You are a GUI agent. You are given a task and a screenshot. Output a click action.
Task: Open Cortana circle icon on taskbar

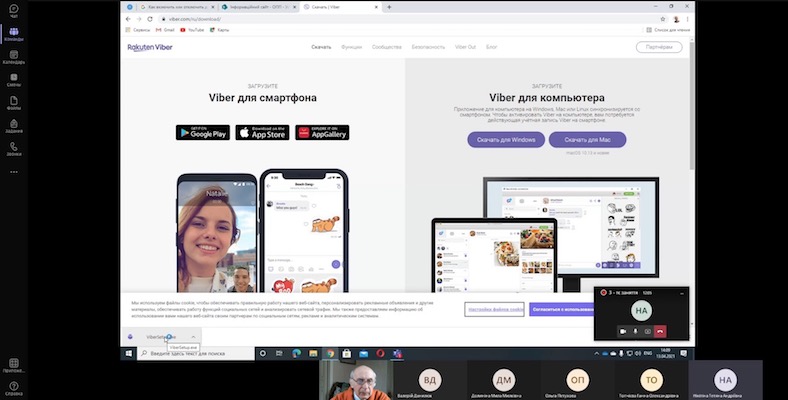[262, 354]
